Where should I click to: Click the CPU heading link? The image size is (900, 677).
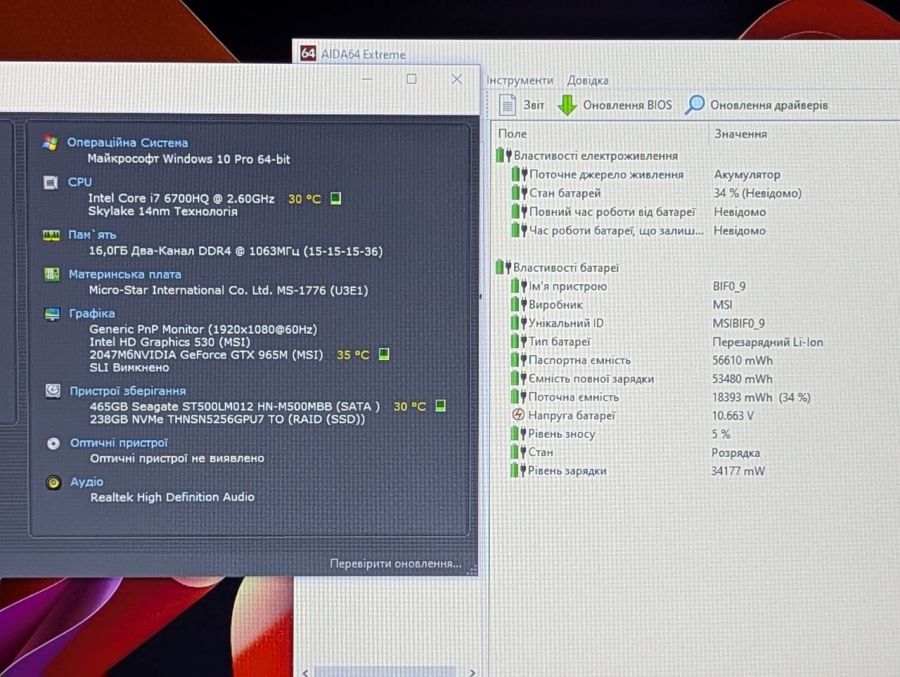tap(79, 182)
